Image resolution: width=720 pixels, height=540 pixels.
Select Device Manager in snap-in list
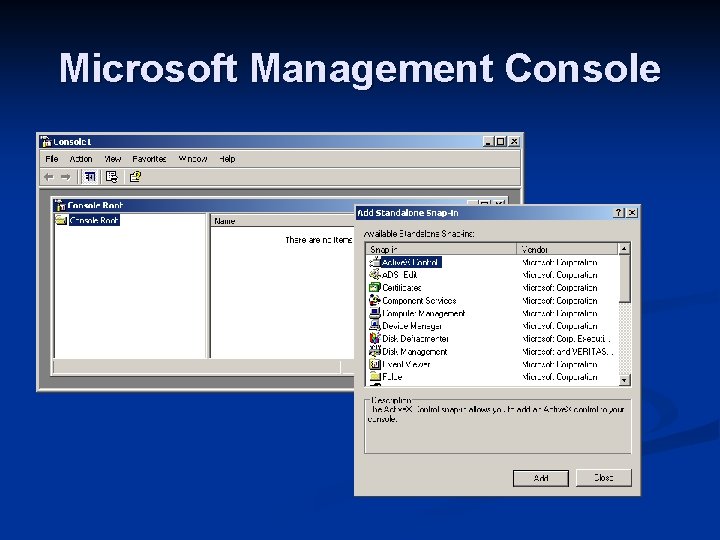coord(412,326)
